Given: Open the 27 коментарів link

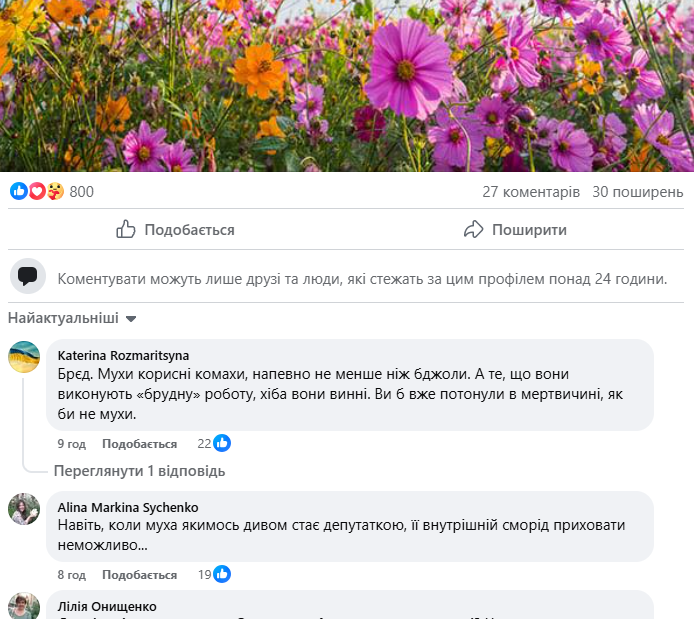Looking at the screenshot, I should click(x=530, y=192).
